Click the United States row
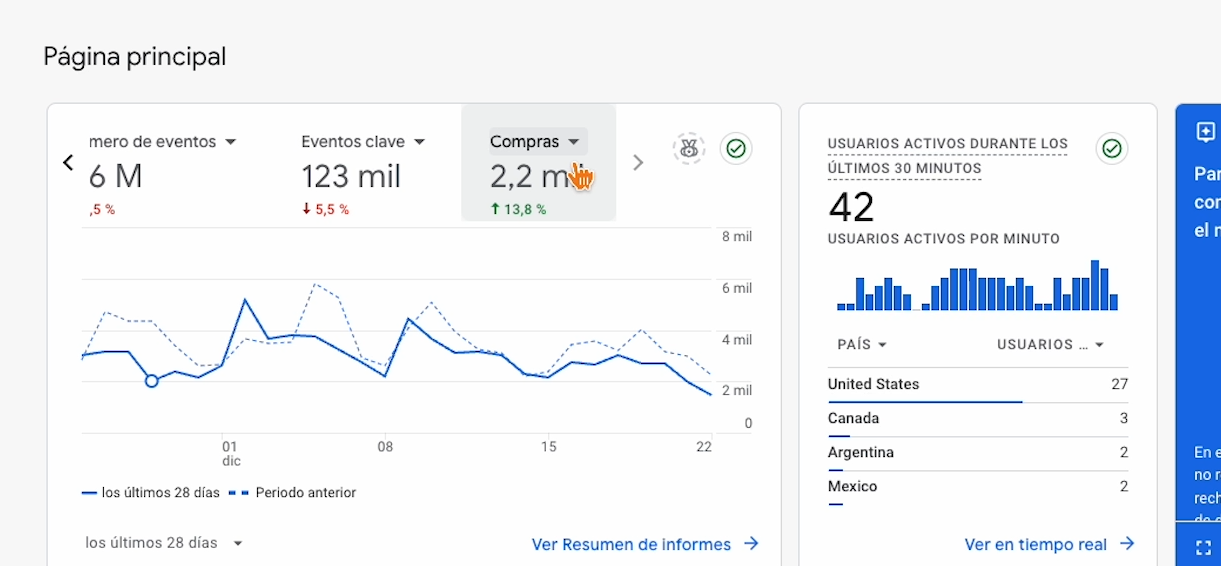 tap(978, 385)
